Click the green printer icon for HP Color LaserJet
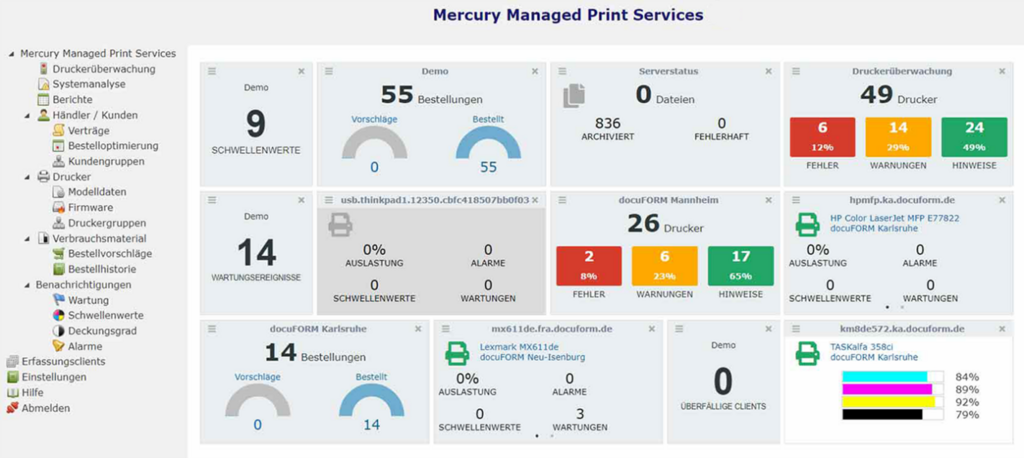This screenshot has height=458, width=1024. point(806,224)
